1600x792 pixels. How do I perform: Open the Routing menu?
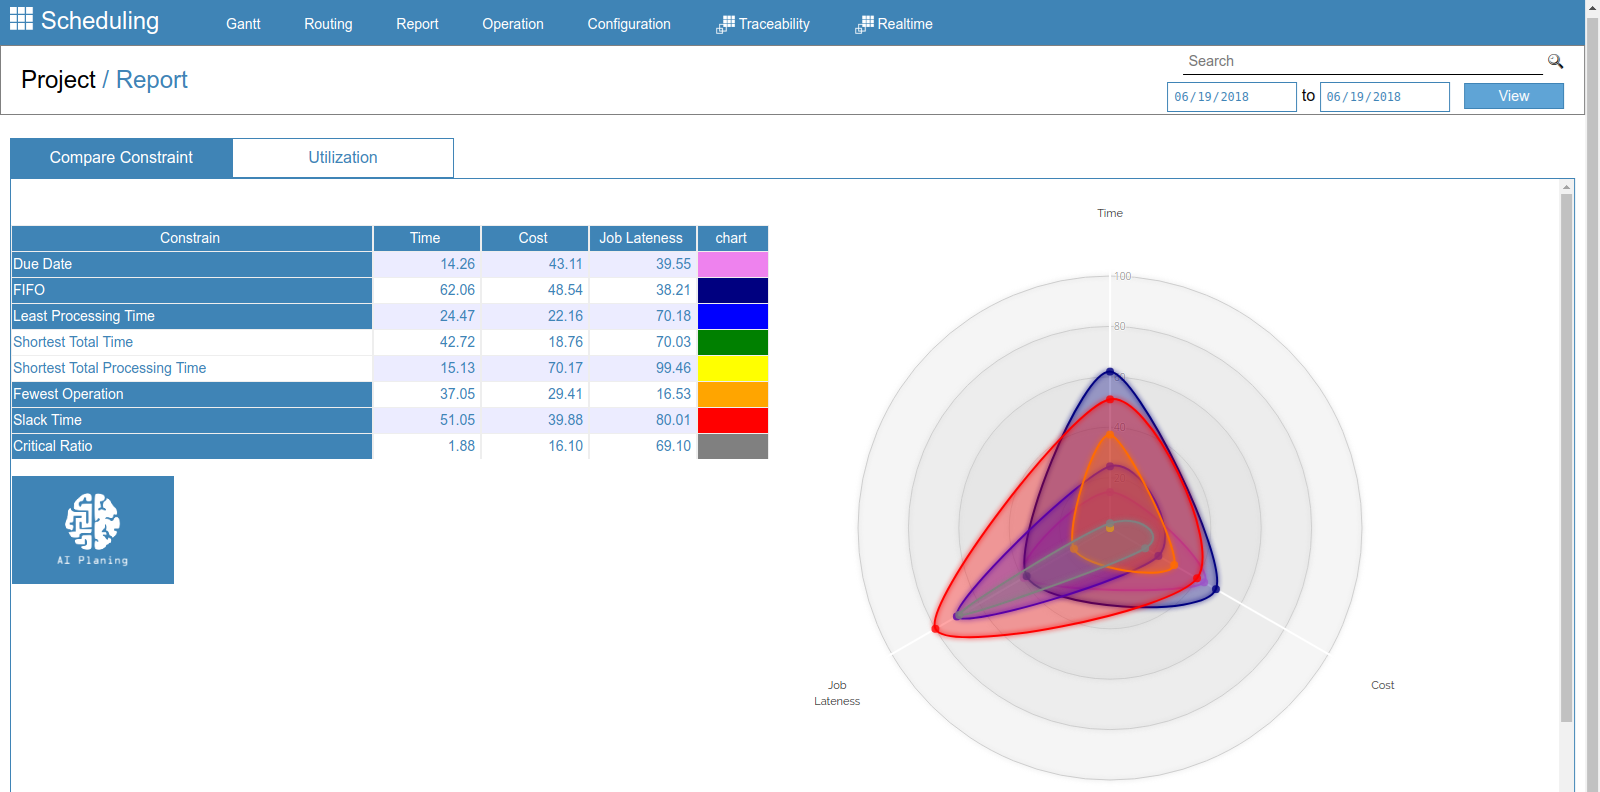328,24
